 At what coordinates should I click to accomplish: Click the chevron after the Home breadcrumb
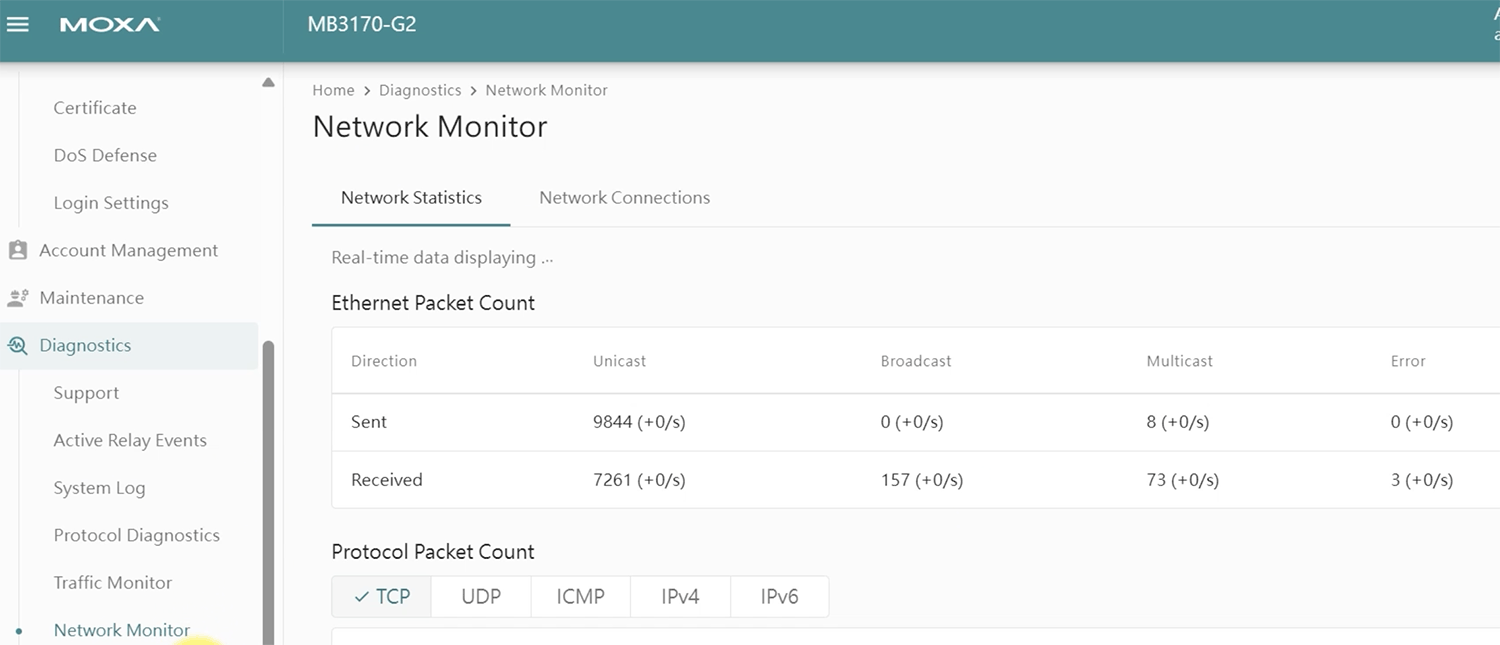point(366,90)
